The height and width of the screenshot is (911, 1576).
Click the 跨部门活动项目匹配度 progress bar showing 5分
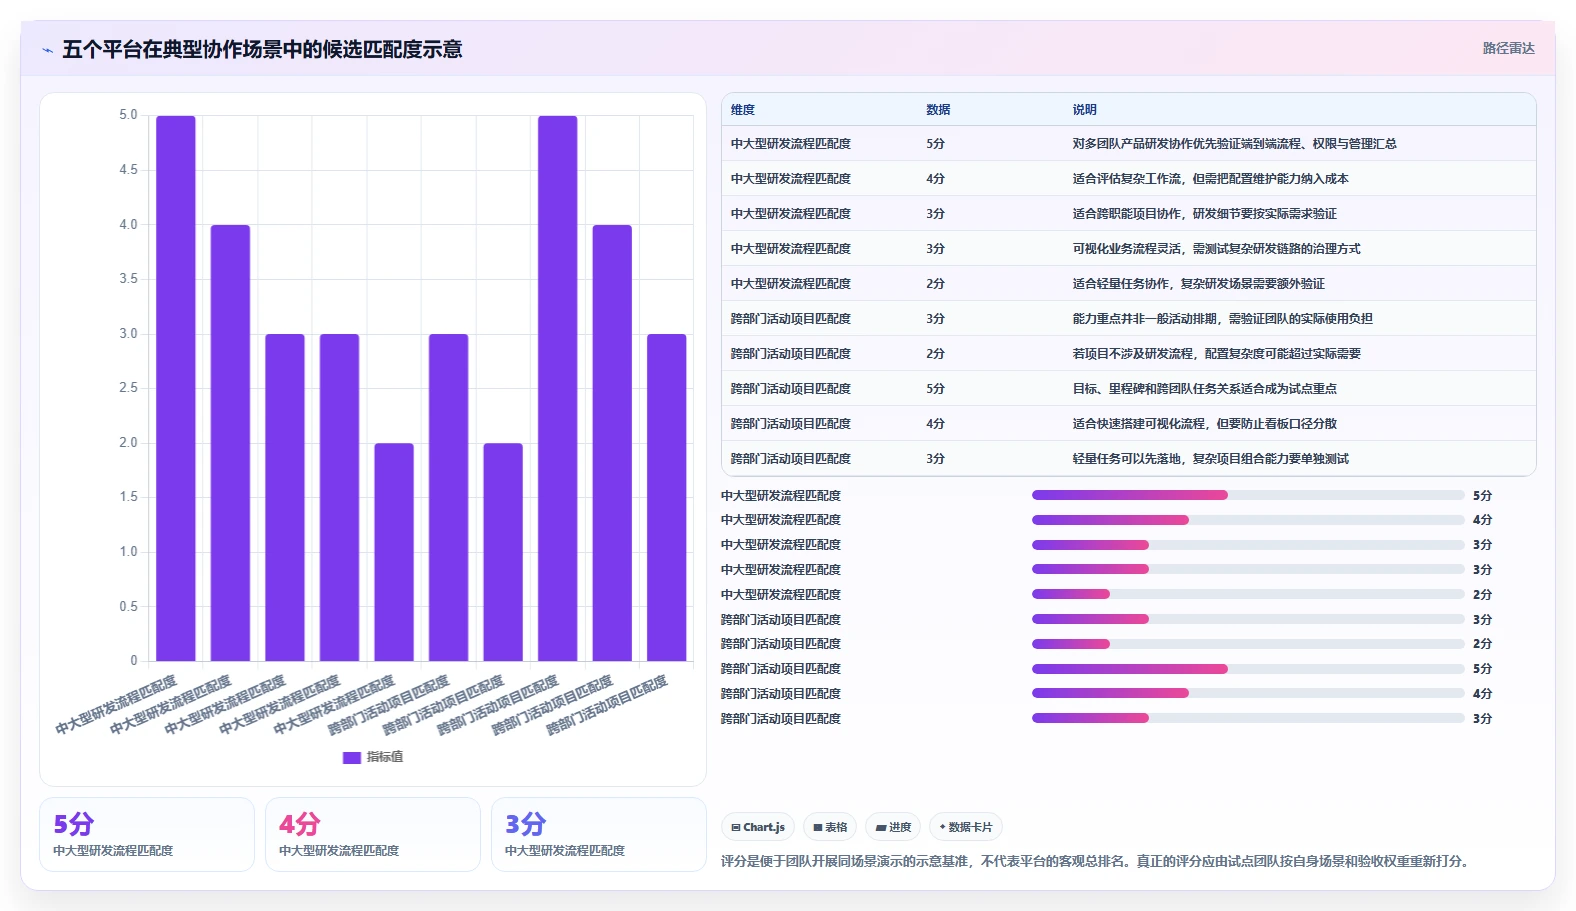click(x=1248, y=669)
